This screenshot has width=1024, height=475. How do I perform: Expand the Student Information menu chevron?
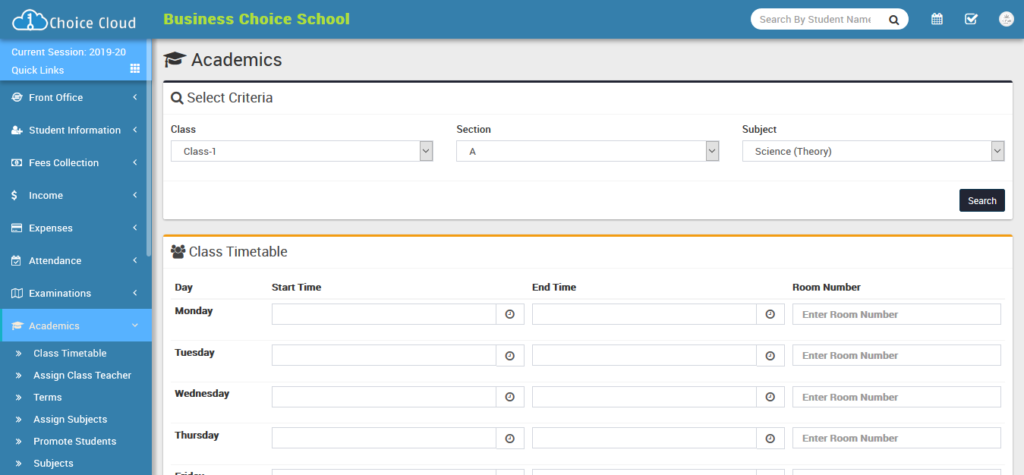[x=135, y=130]
